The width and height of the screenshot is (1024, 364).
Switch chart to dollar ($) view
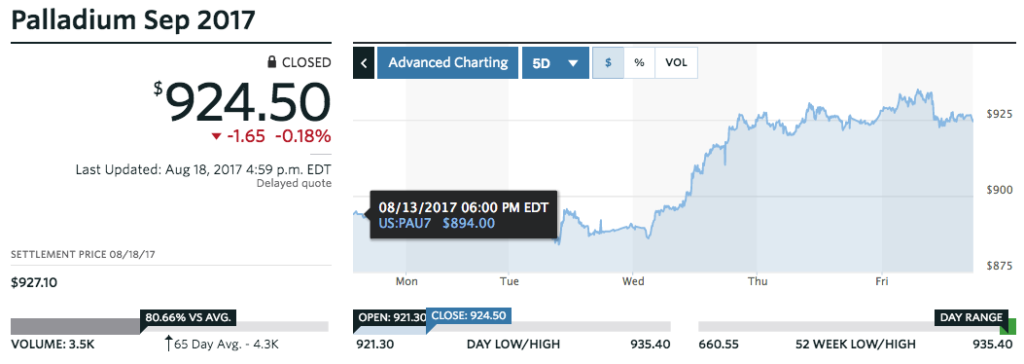click(608, 63)
